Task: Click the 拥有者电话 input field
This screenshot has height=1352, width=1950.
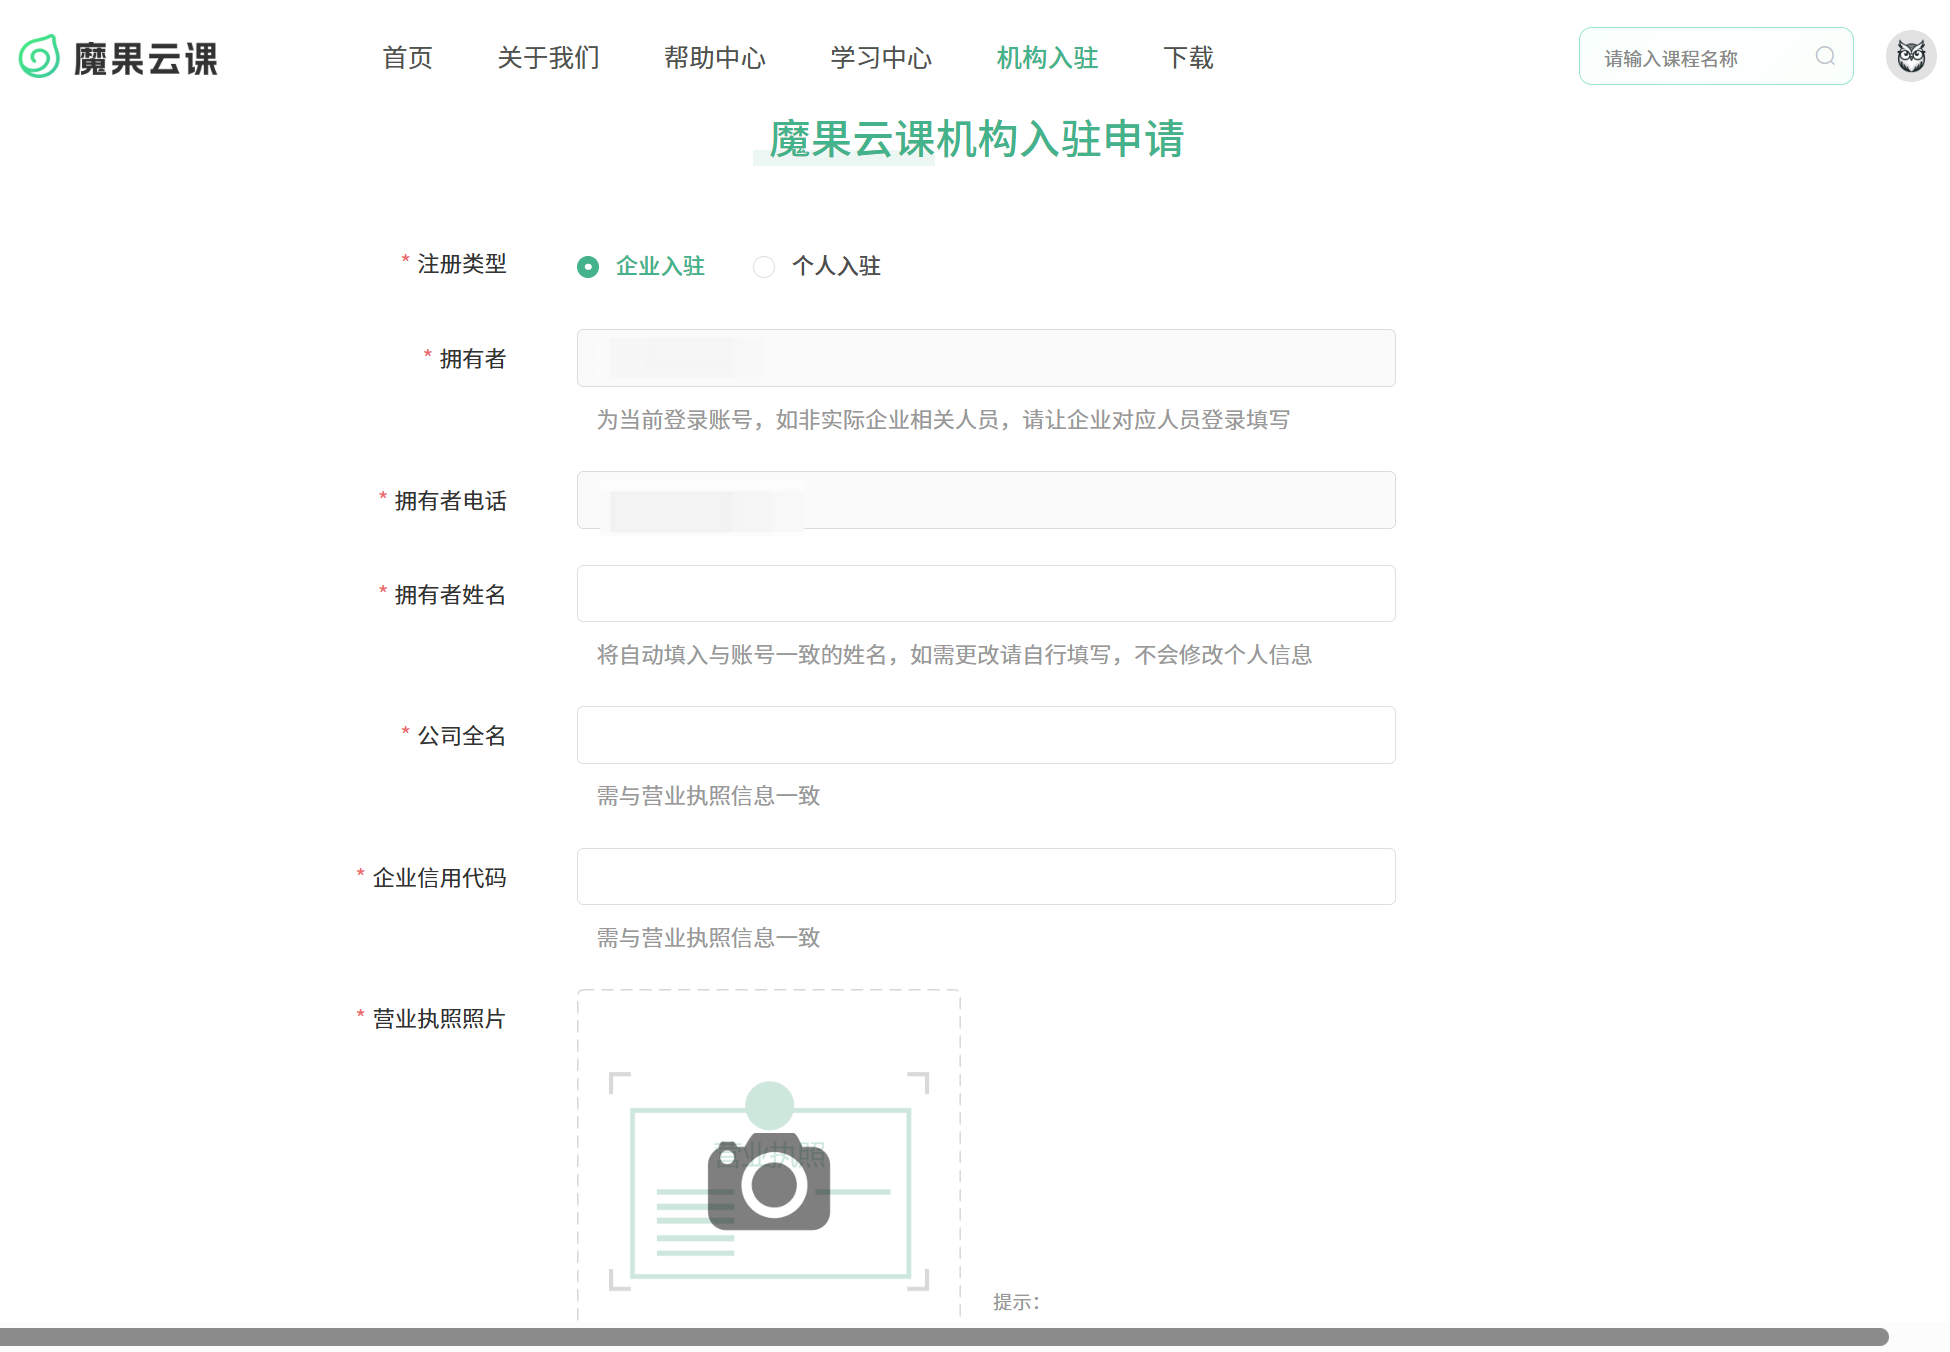Action: point(986,500)
